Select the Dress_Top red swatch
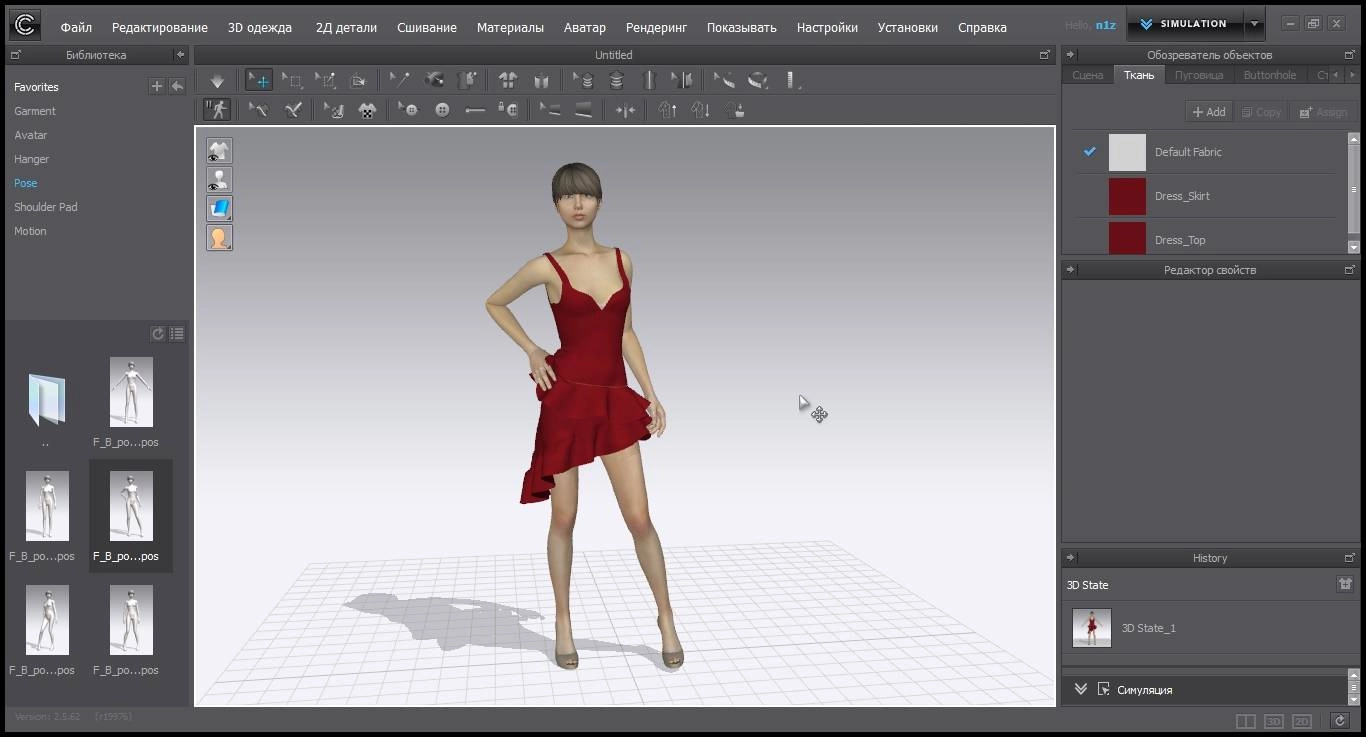Screen dimensions: 1366x737 1127,237
